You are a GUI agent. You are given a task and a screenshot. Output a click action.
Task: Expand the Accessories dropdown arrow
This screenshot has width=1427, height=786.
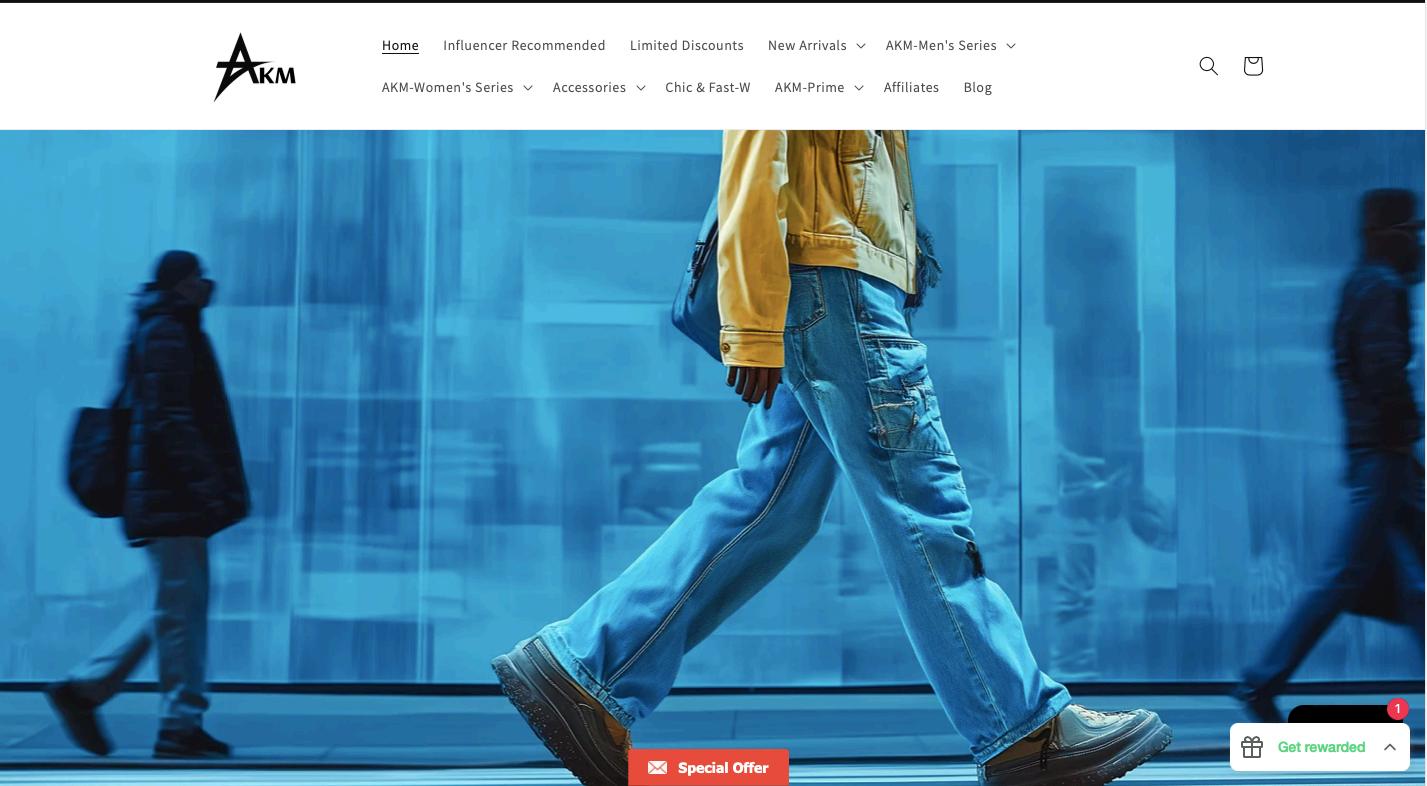tap(640, 88)
